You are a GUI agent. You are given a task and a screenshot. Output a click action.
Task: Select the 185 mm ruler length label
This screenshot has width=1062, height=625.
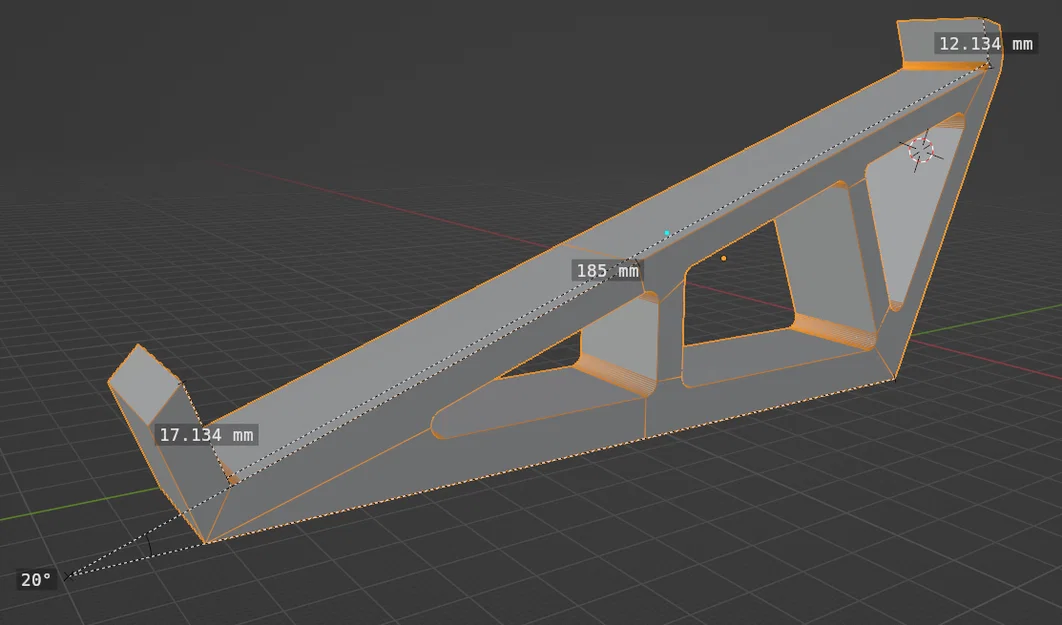[608, 271]
